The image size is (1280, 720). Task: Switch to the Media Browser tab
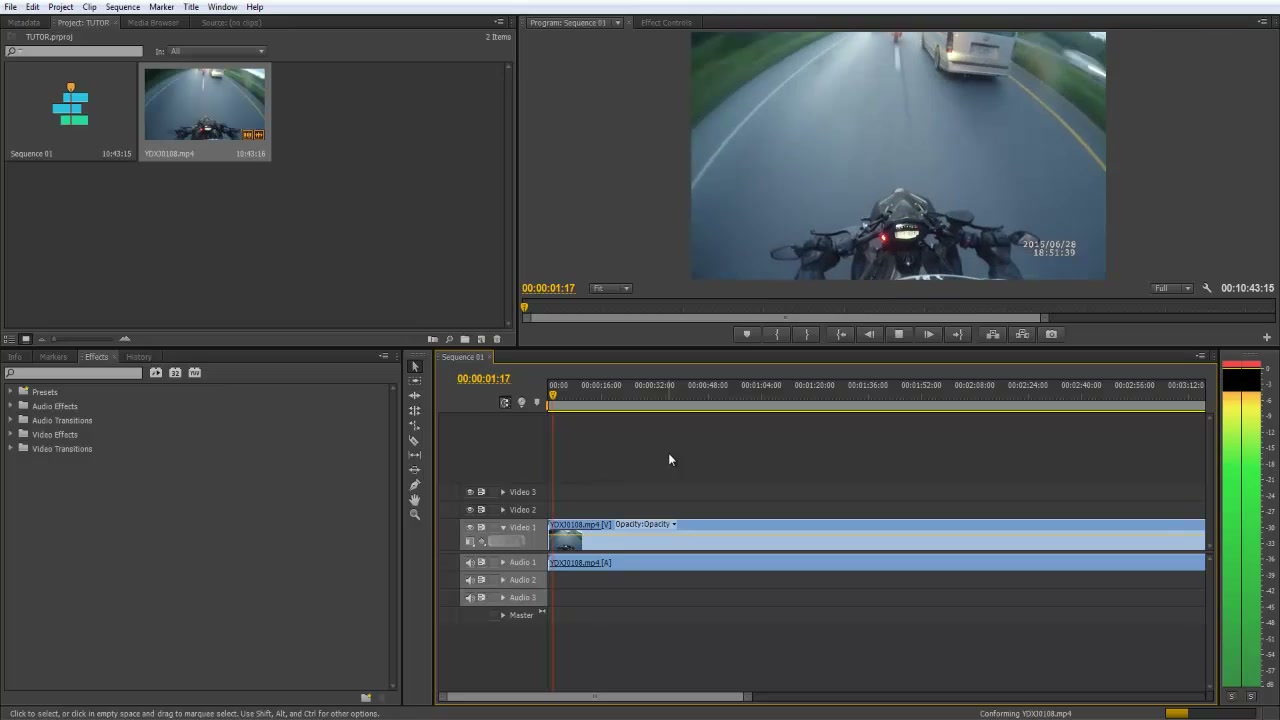(152, 22)
